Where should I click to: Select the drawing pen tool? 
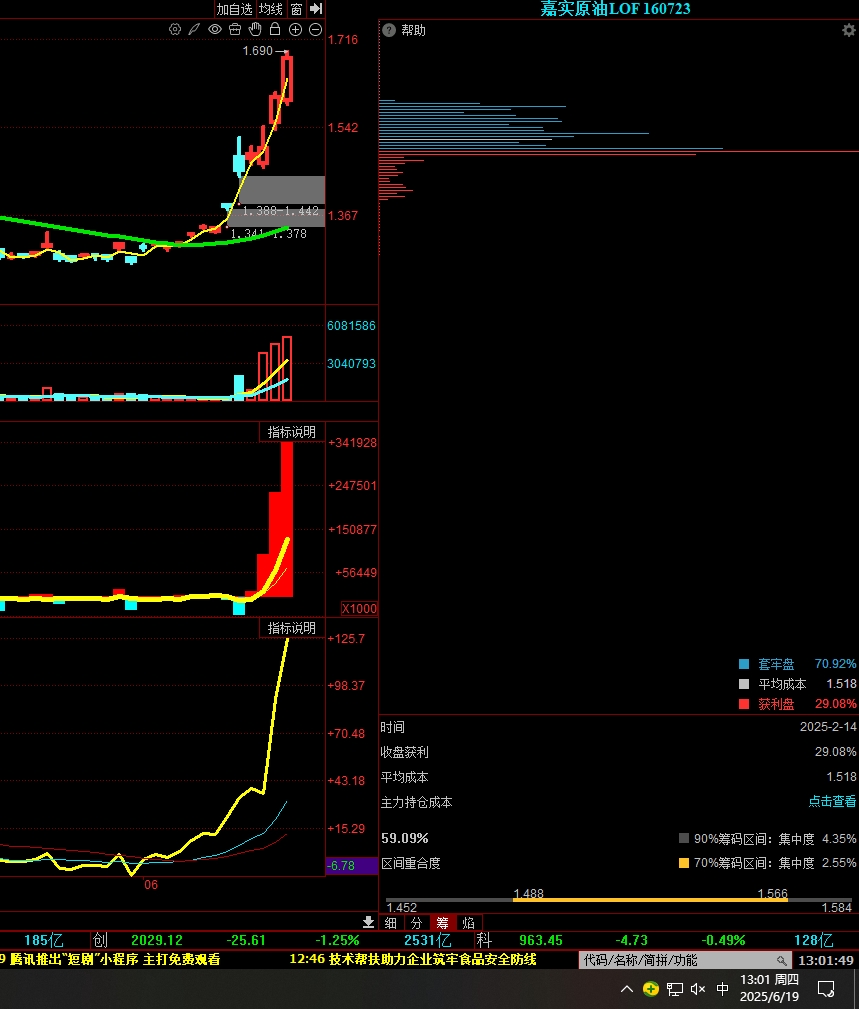click(x=194, y=30)
